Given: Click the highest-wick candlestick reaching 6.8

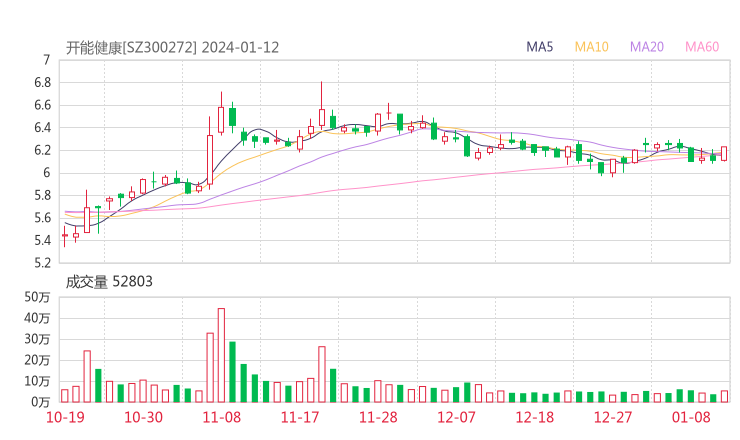Looking at the screenshot, I should click(x=322, y=105).
